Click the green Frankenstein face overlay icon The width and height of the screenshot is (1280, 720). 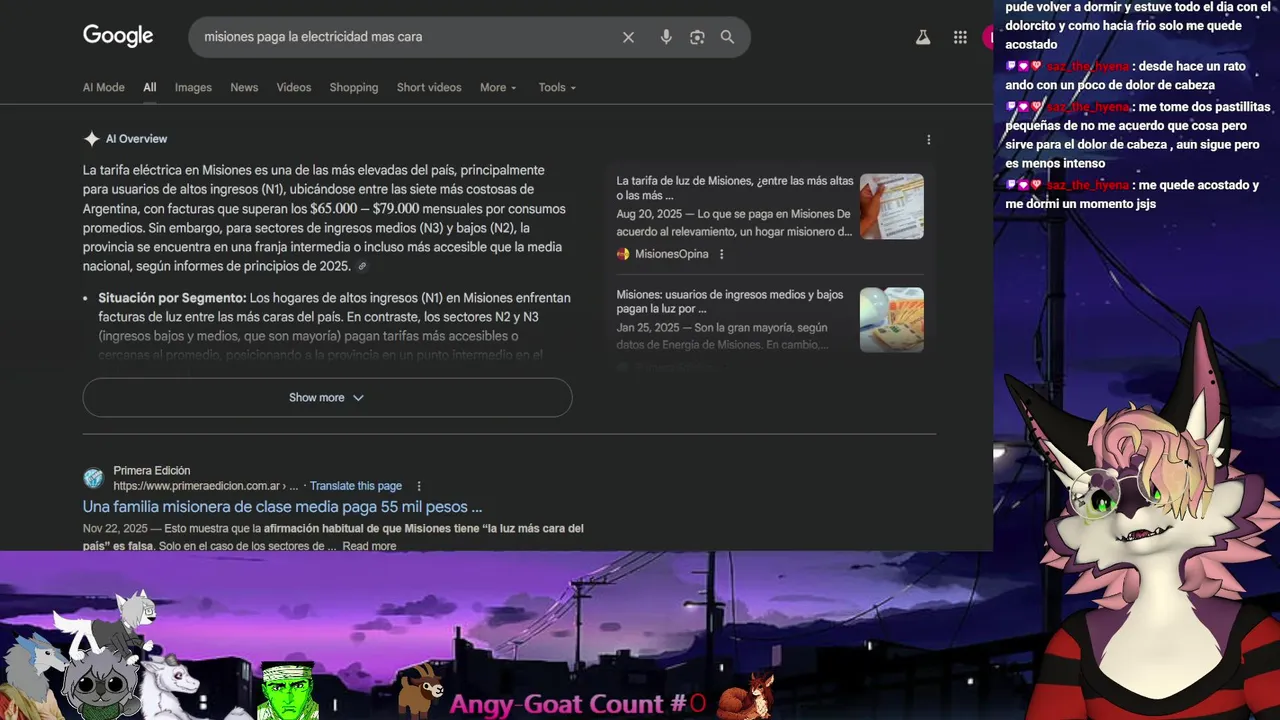tap(286, 692)
